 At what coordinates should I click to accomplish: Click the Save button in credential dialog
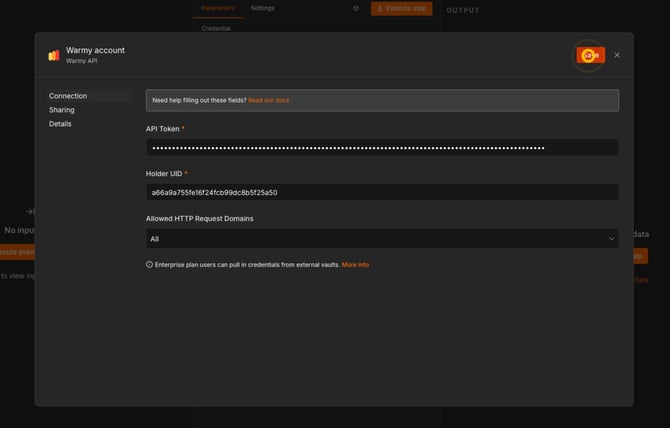click(x=591, y=55)
